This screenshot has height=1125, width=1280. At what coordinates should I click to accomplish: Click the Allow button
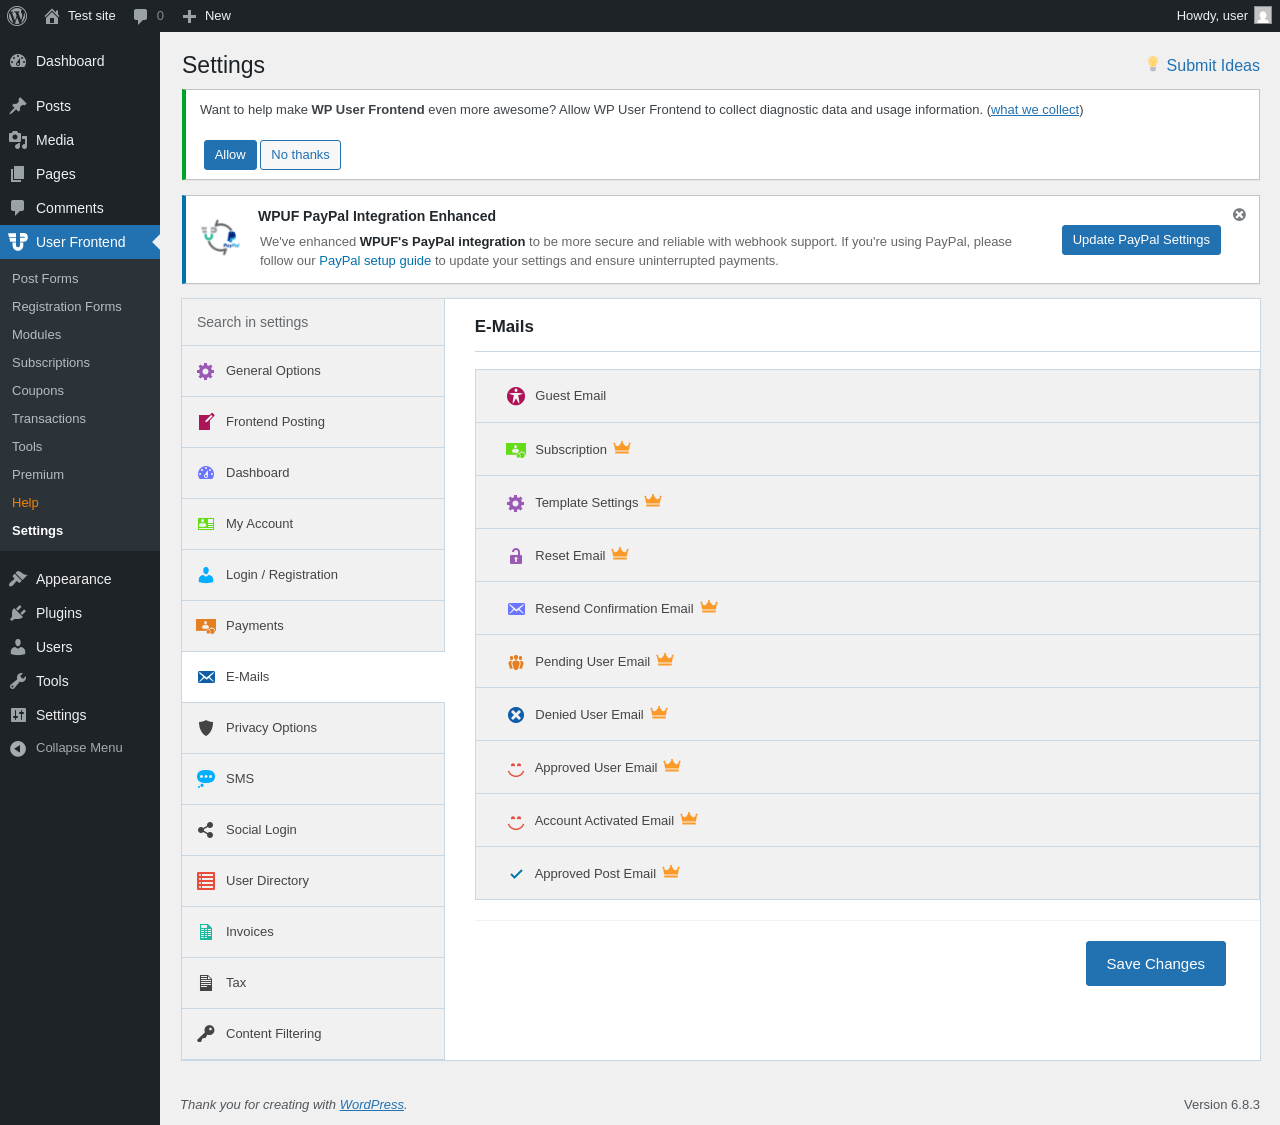[x=230, y=155]
